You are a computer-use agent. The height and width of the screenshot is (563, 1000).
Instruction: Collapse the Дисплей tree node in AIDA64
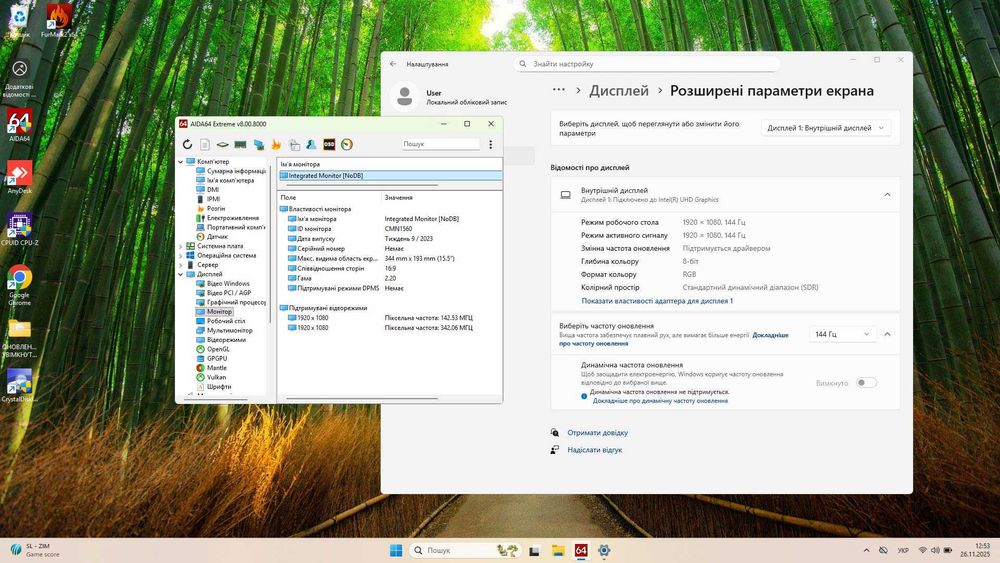[x=180, y=274]
